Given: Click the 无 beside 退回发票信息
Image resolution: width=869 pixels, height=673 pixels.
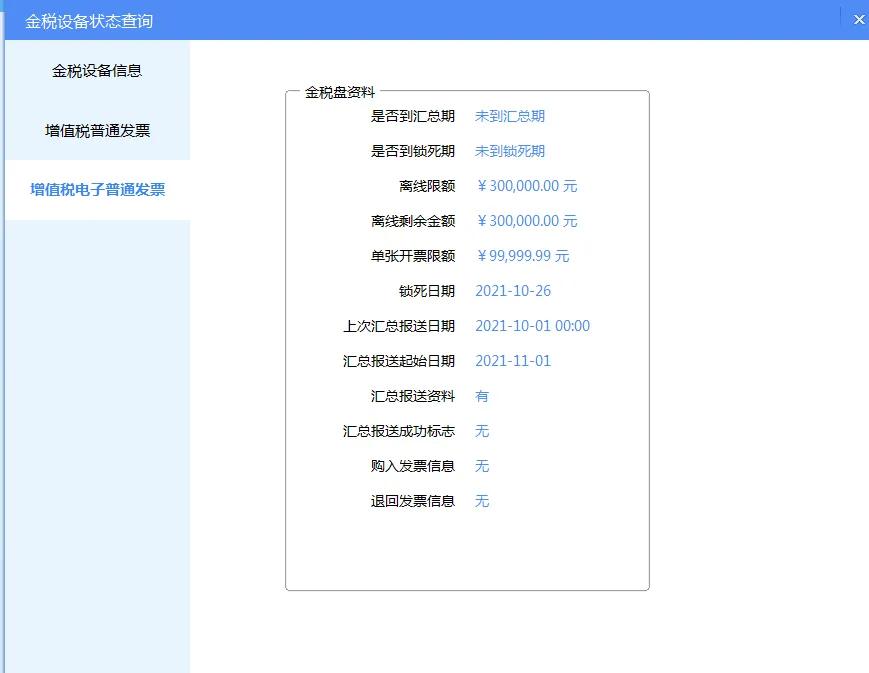Looking at the screenshot, I should coord(481,501).
